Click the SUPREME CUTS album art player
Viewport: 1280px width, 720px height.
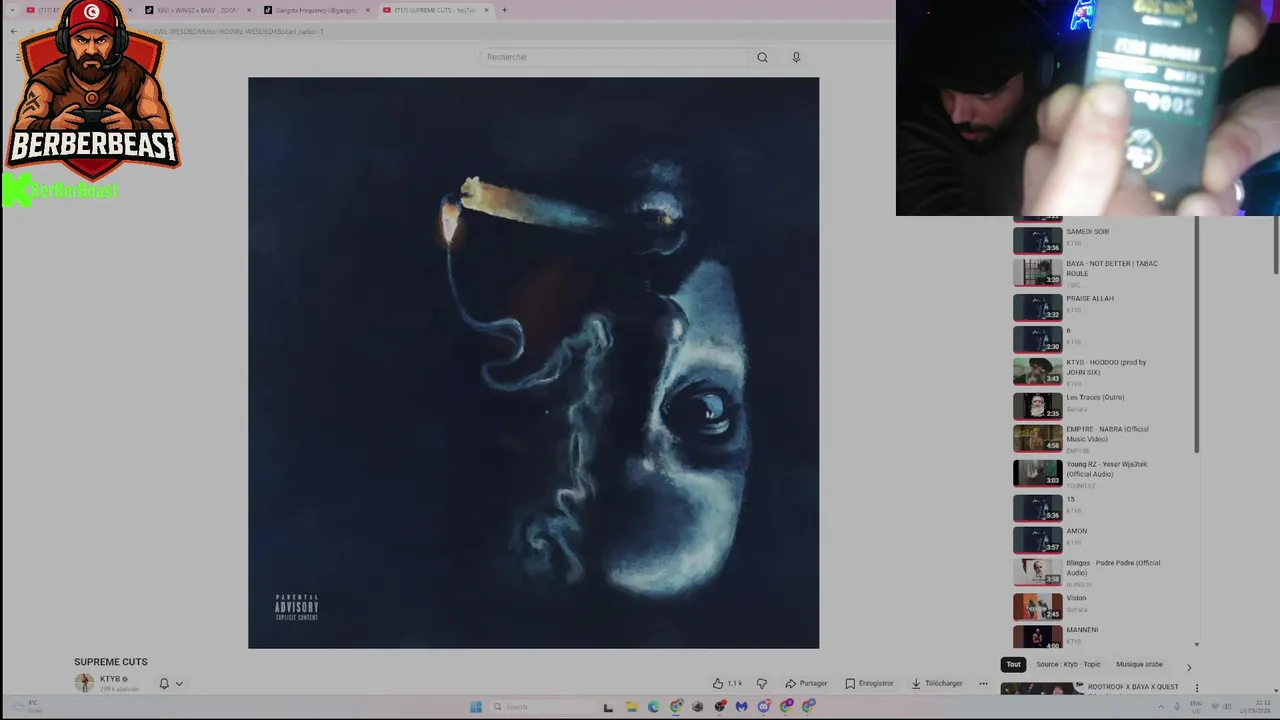[x=533, y=363]
